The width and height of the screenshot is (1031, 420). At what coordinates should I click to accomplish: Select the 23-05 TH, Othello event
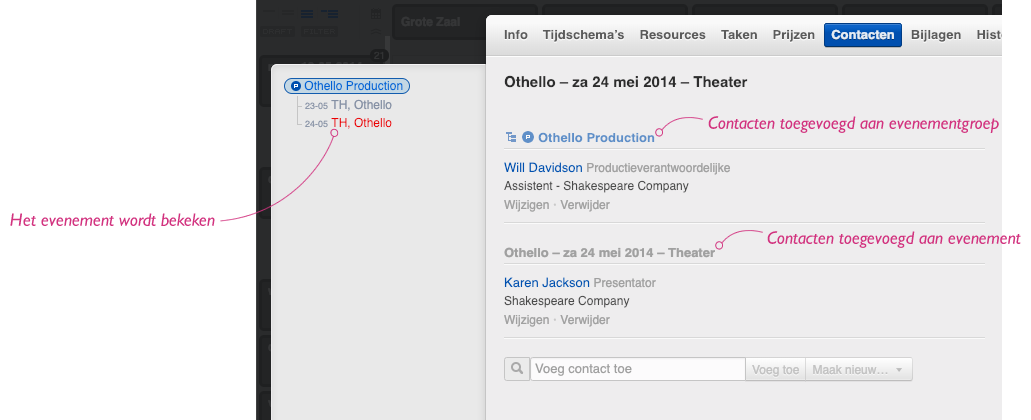tap(348, 105)
